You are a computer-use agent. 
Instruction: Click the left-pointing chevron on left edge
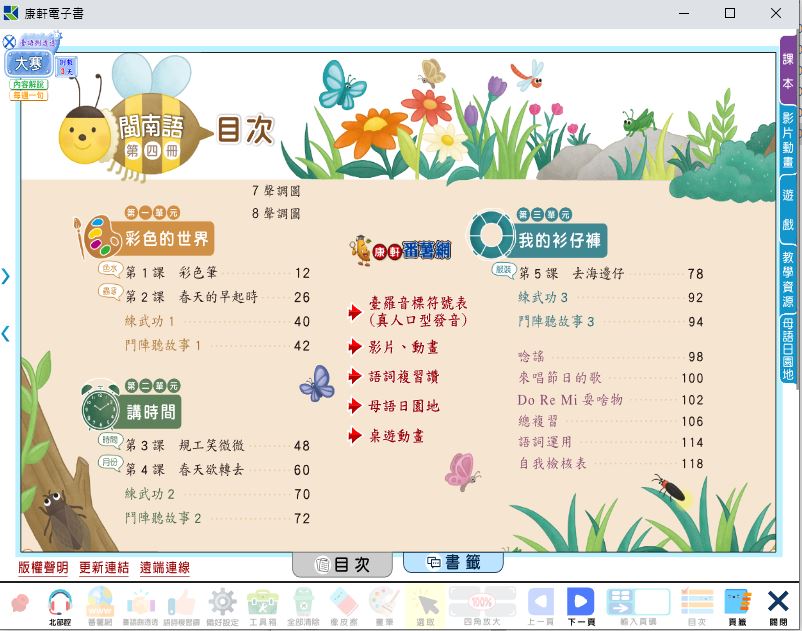coord(6,334)
